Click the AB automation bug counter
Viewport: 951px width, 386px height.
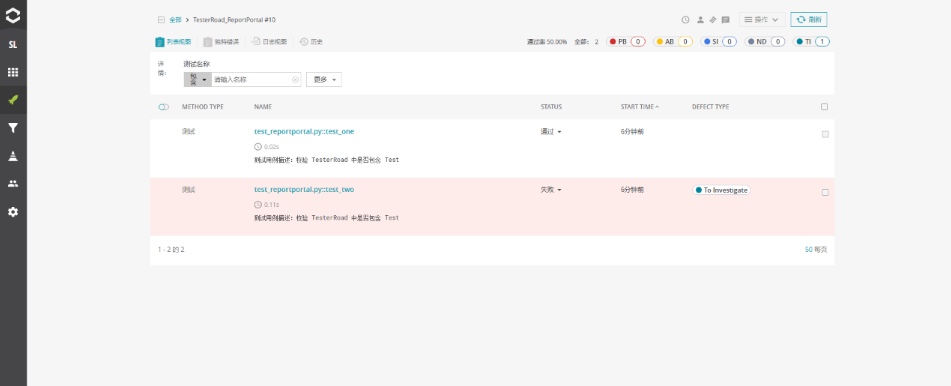[x=673, y=42]
